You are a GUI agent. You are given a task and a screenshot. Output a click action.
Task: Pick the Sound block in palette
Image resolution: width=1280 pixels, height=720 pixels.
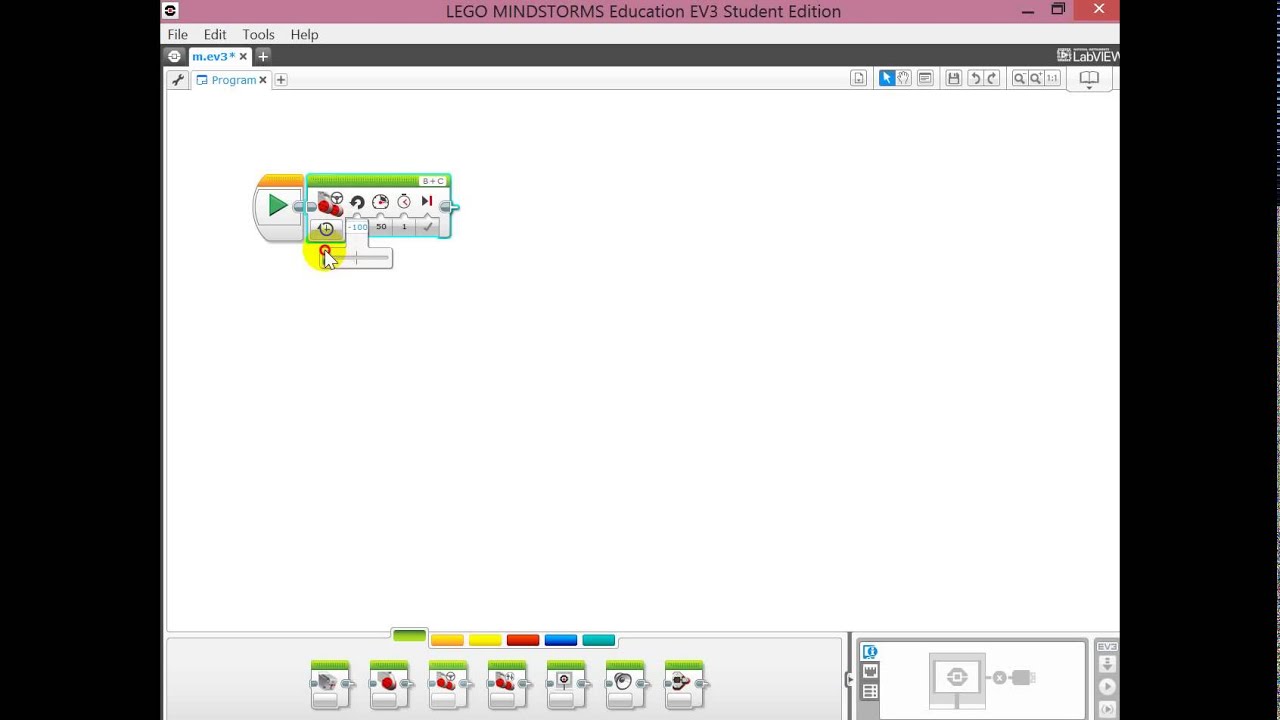[625, 684]
